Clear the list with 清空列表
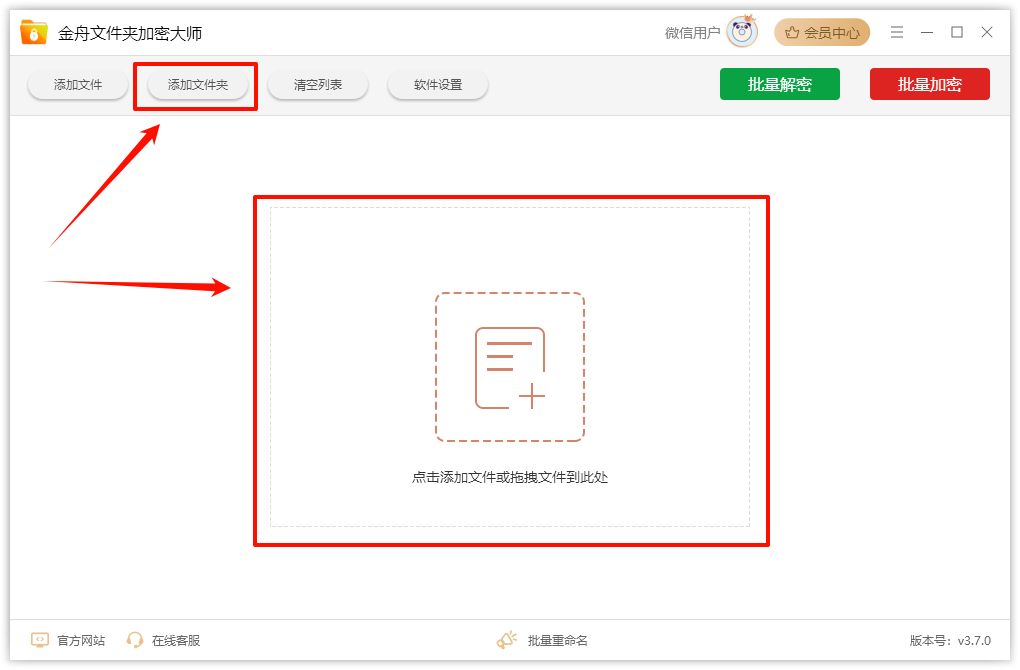 [x=318, y=85]
